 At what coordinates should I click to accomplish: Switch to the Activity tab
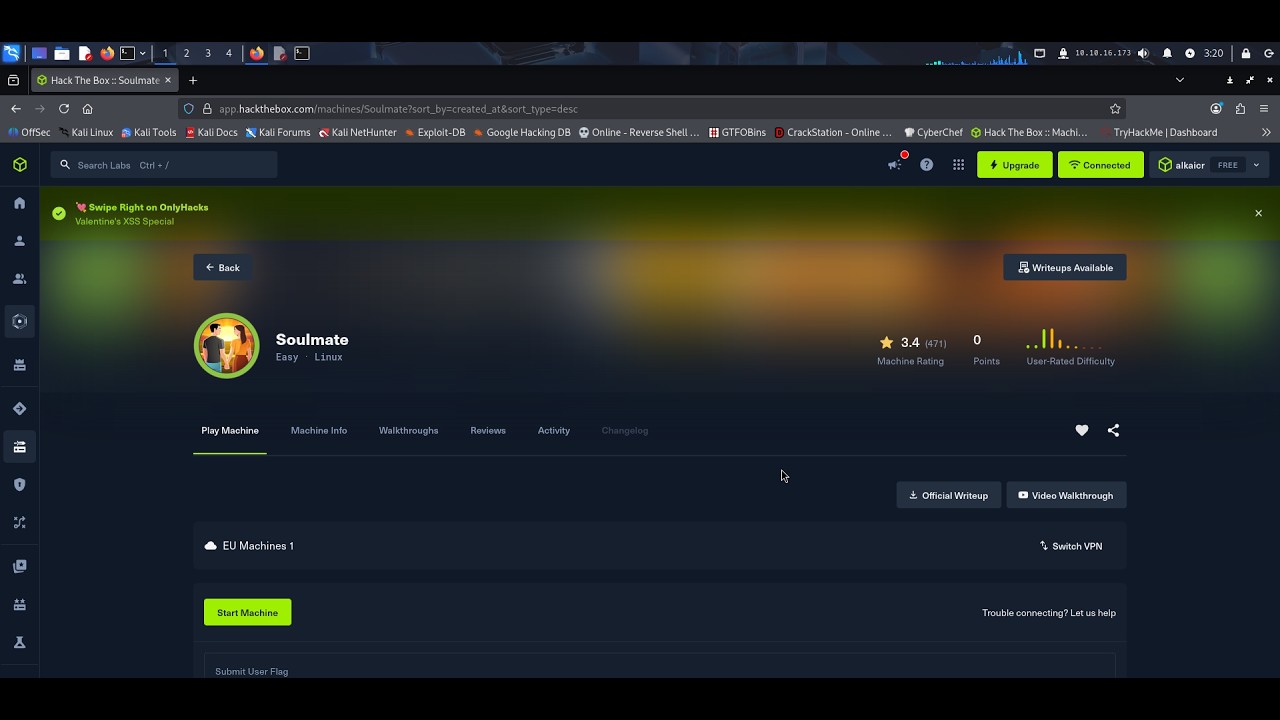tap(554, 430)
